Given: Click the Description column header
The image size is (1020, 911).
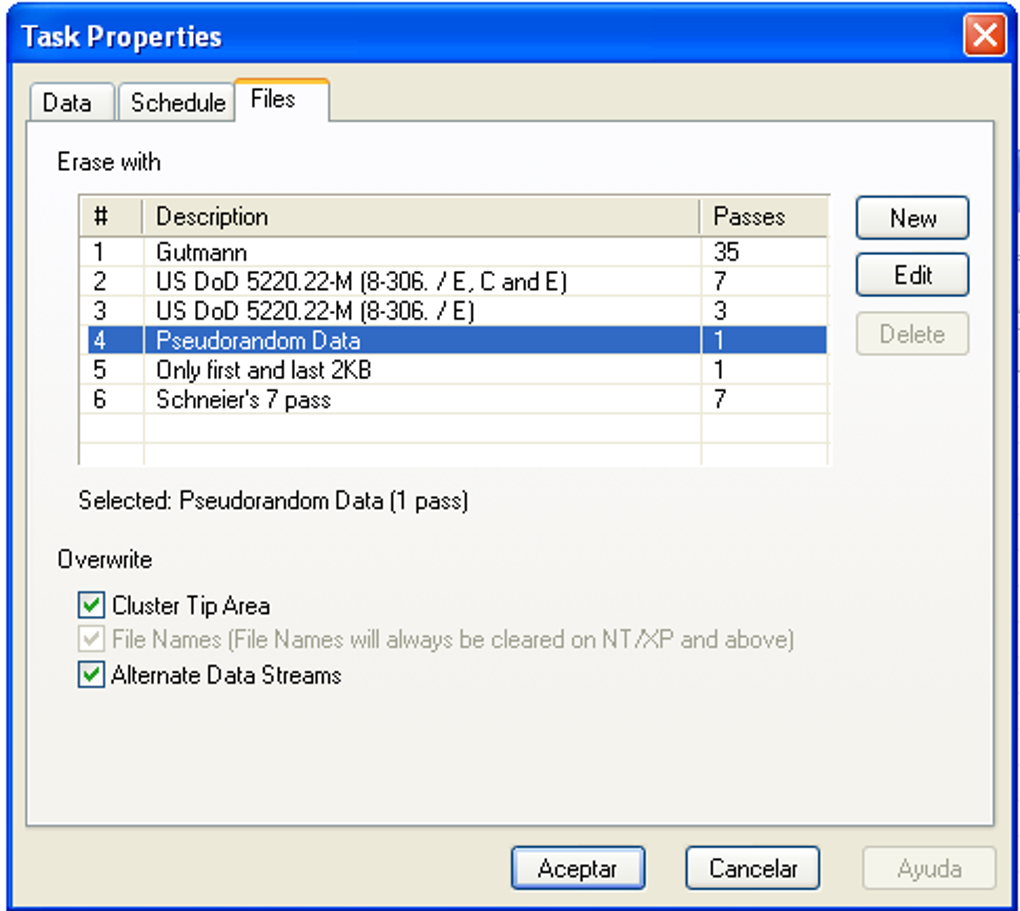Looking at the screenshot, I should [422, 217].
